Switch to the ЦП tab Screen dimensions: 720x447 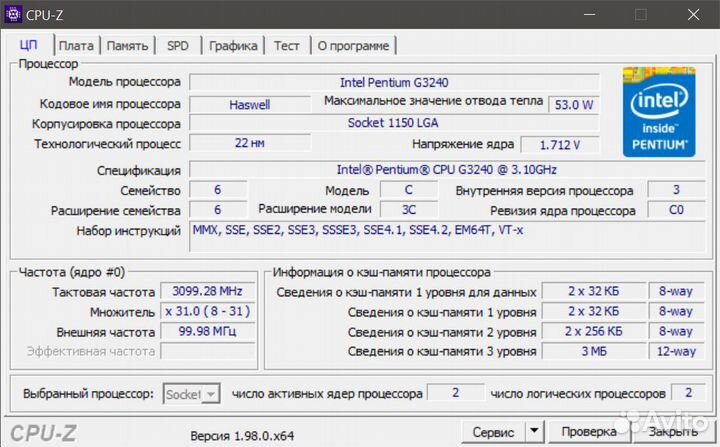28,45
